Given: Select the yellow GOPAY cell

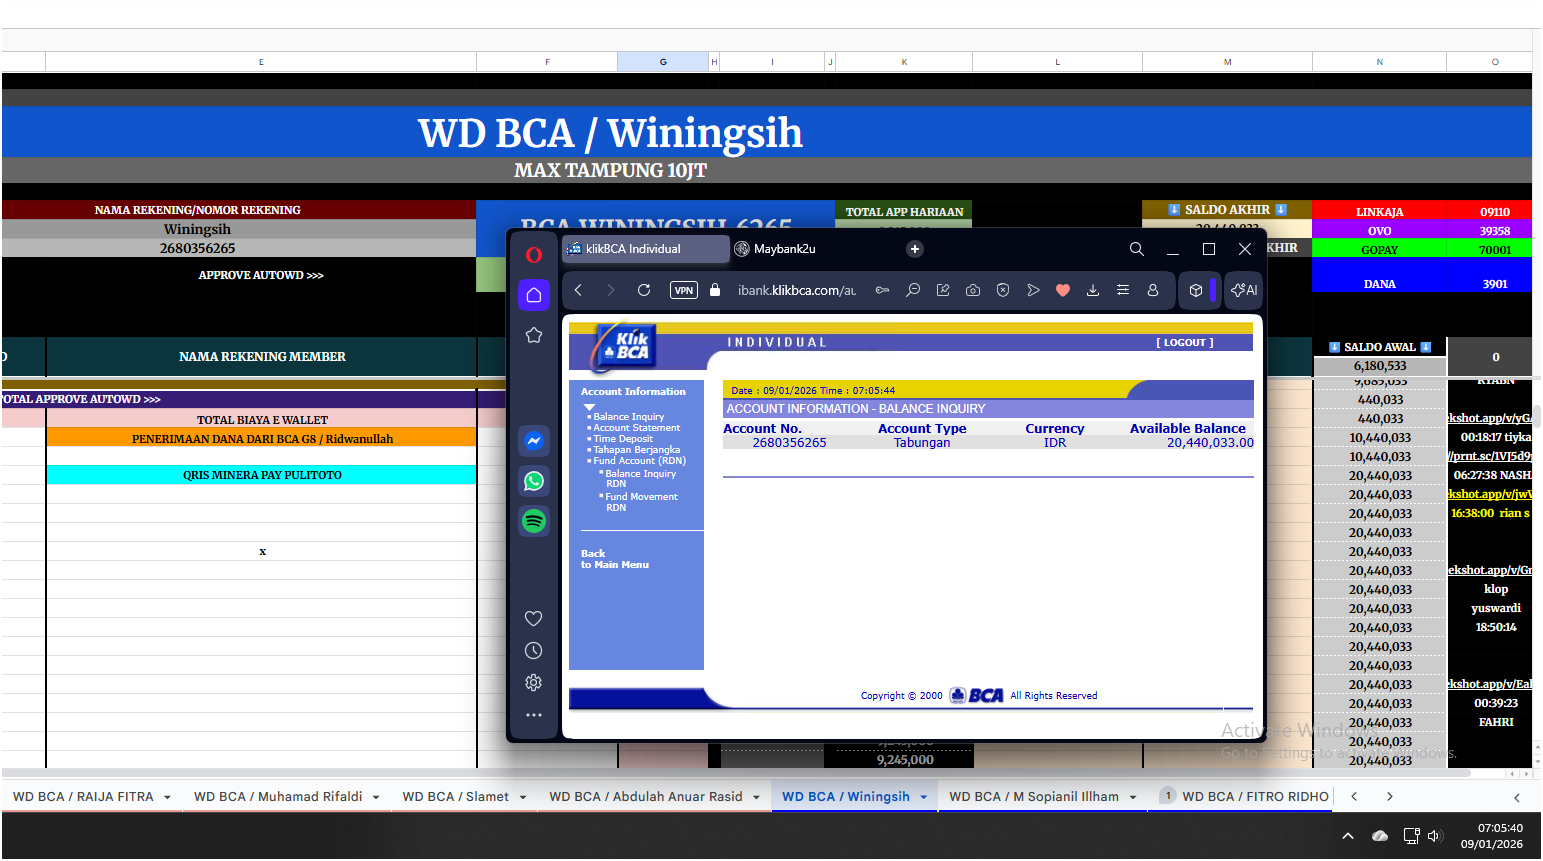Looking at the screenshot, I should coord(1379,250).
